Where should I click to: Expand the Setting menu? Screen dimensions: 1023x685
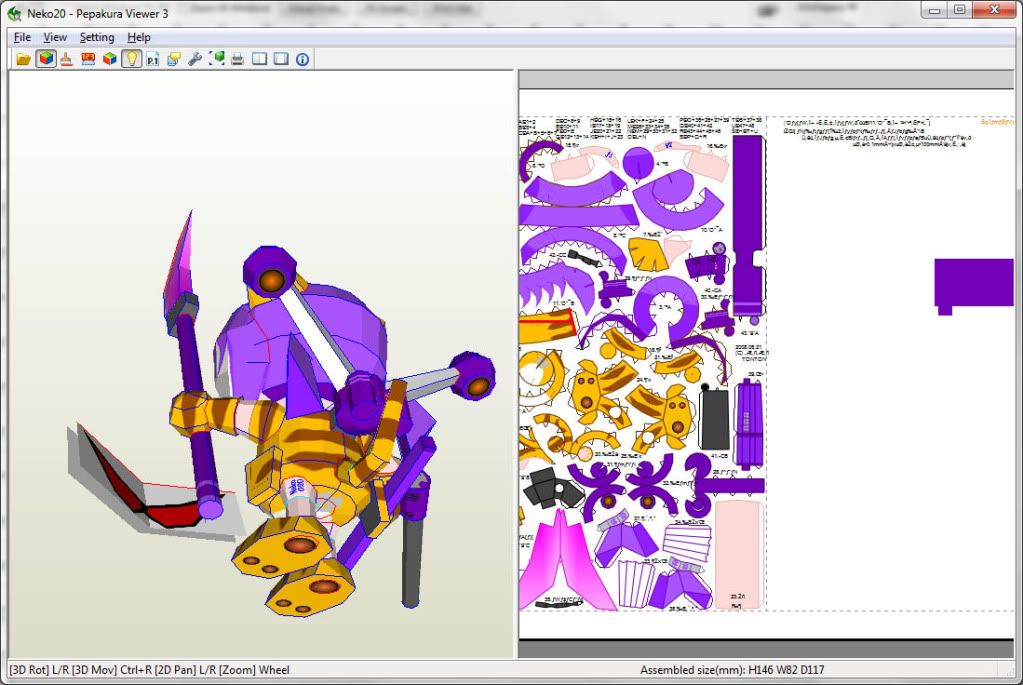pos(97,37)
